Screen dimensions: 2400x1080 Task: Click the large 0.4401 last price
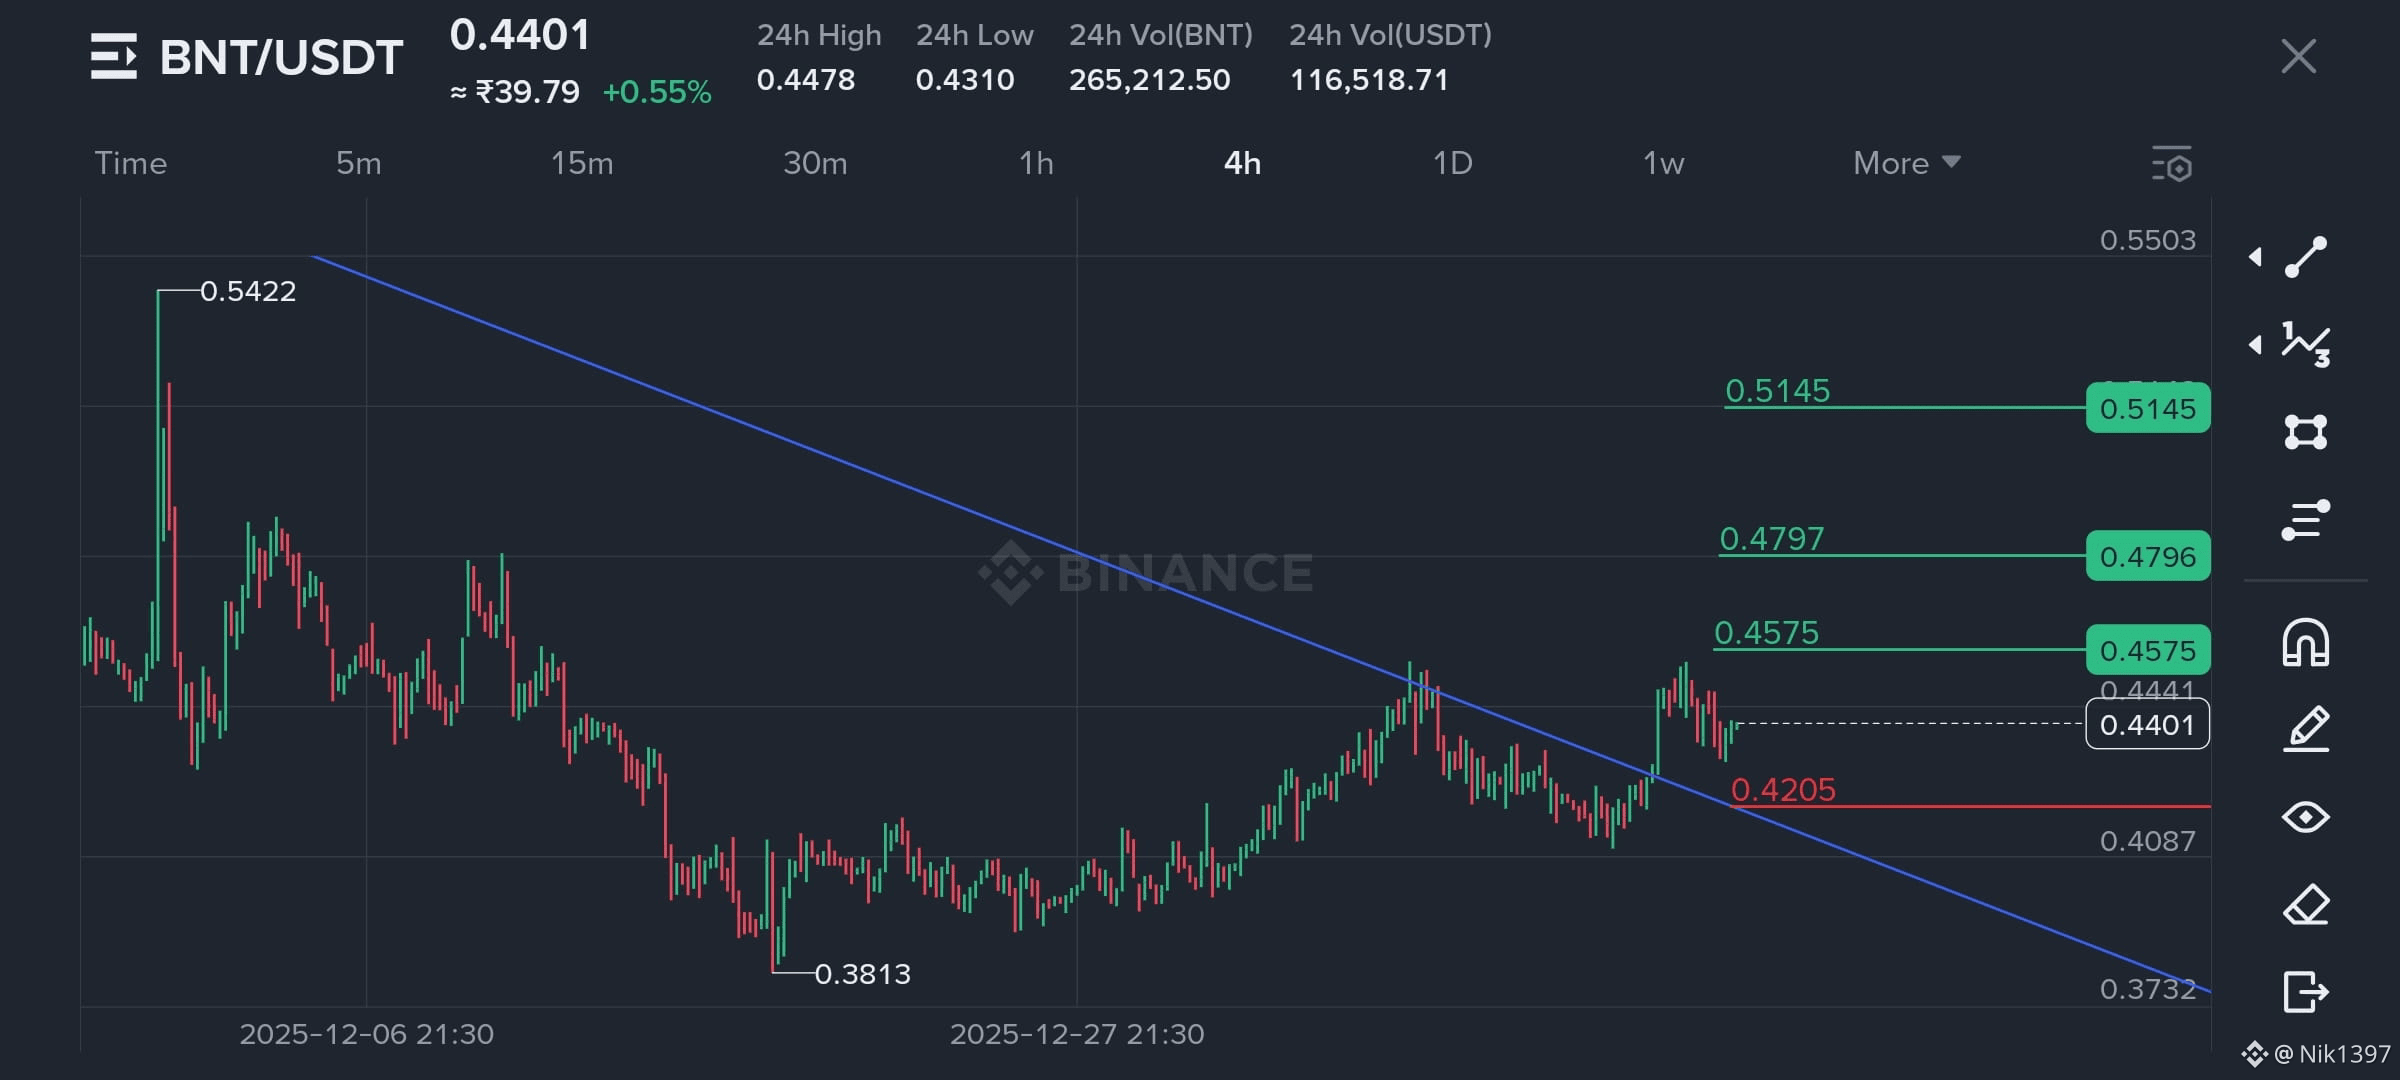(x=520, y=35)
